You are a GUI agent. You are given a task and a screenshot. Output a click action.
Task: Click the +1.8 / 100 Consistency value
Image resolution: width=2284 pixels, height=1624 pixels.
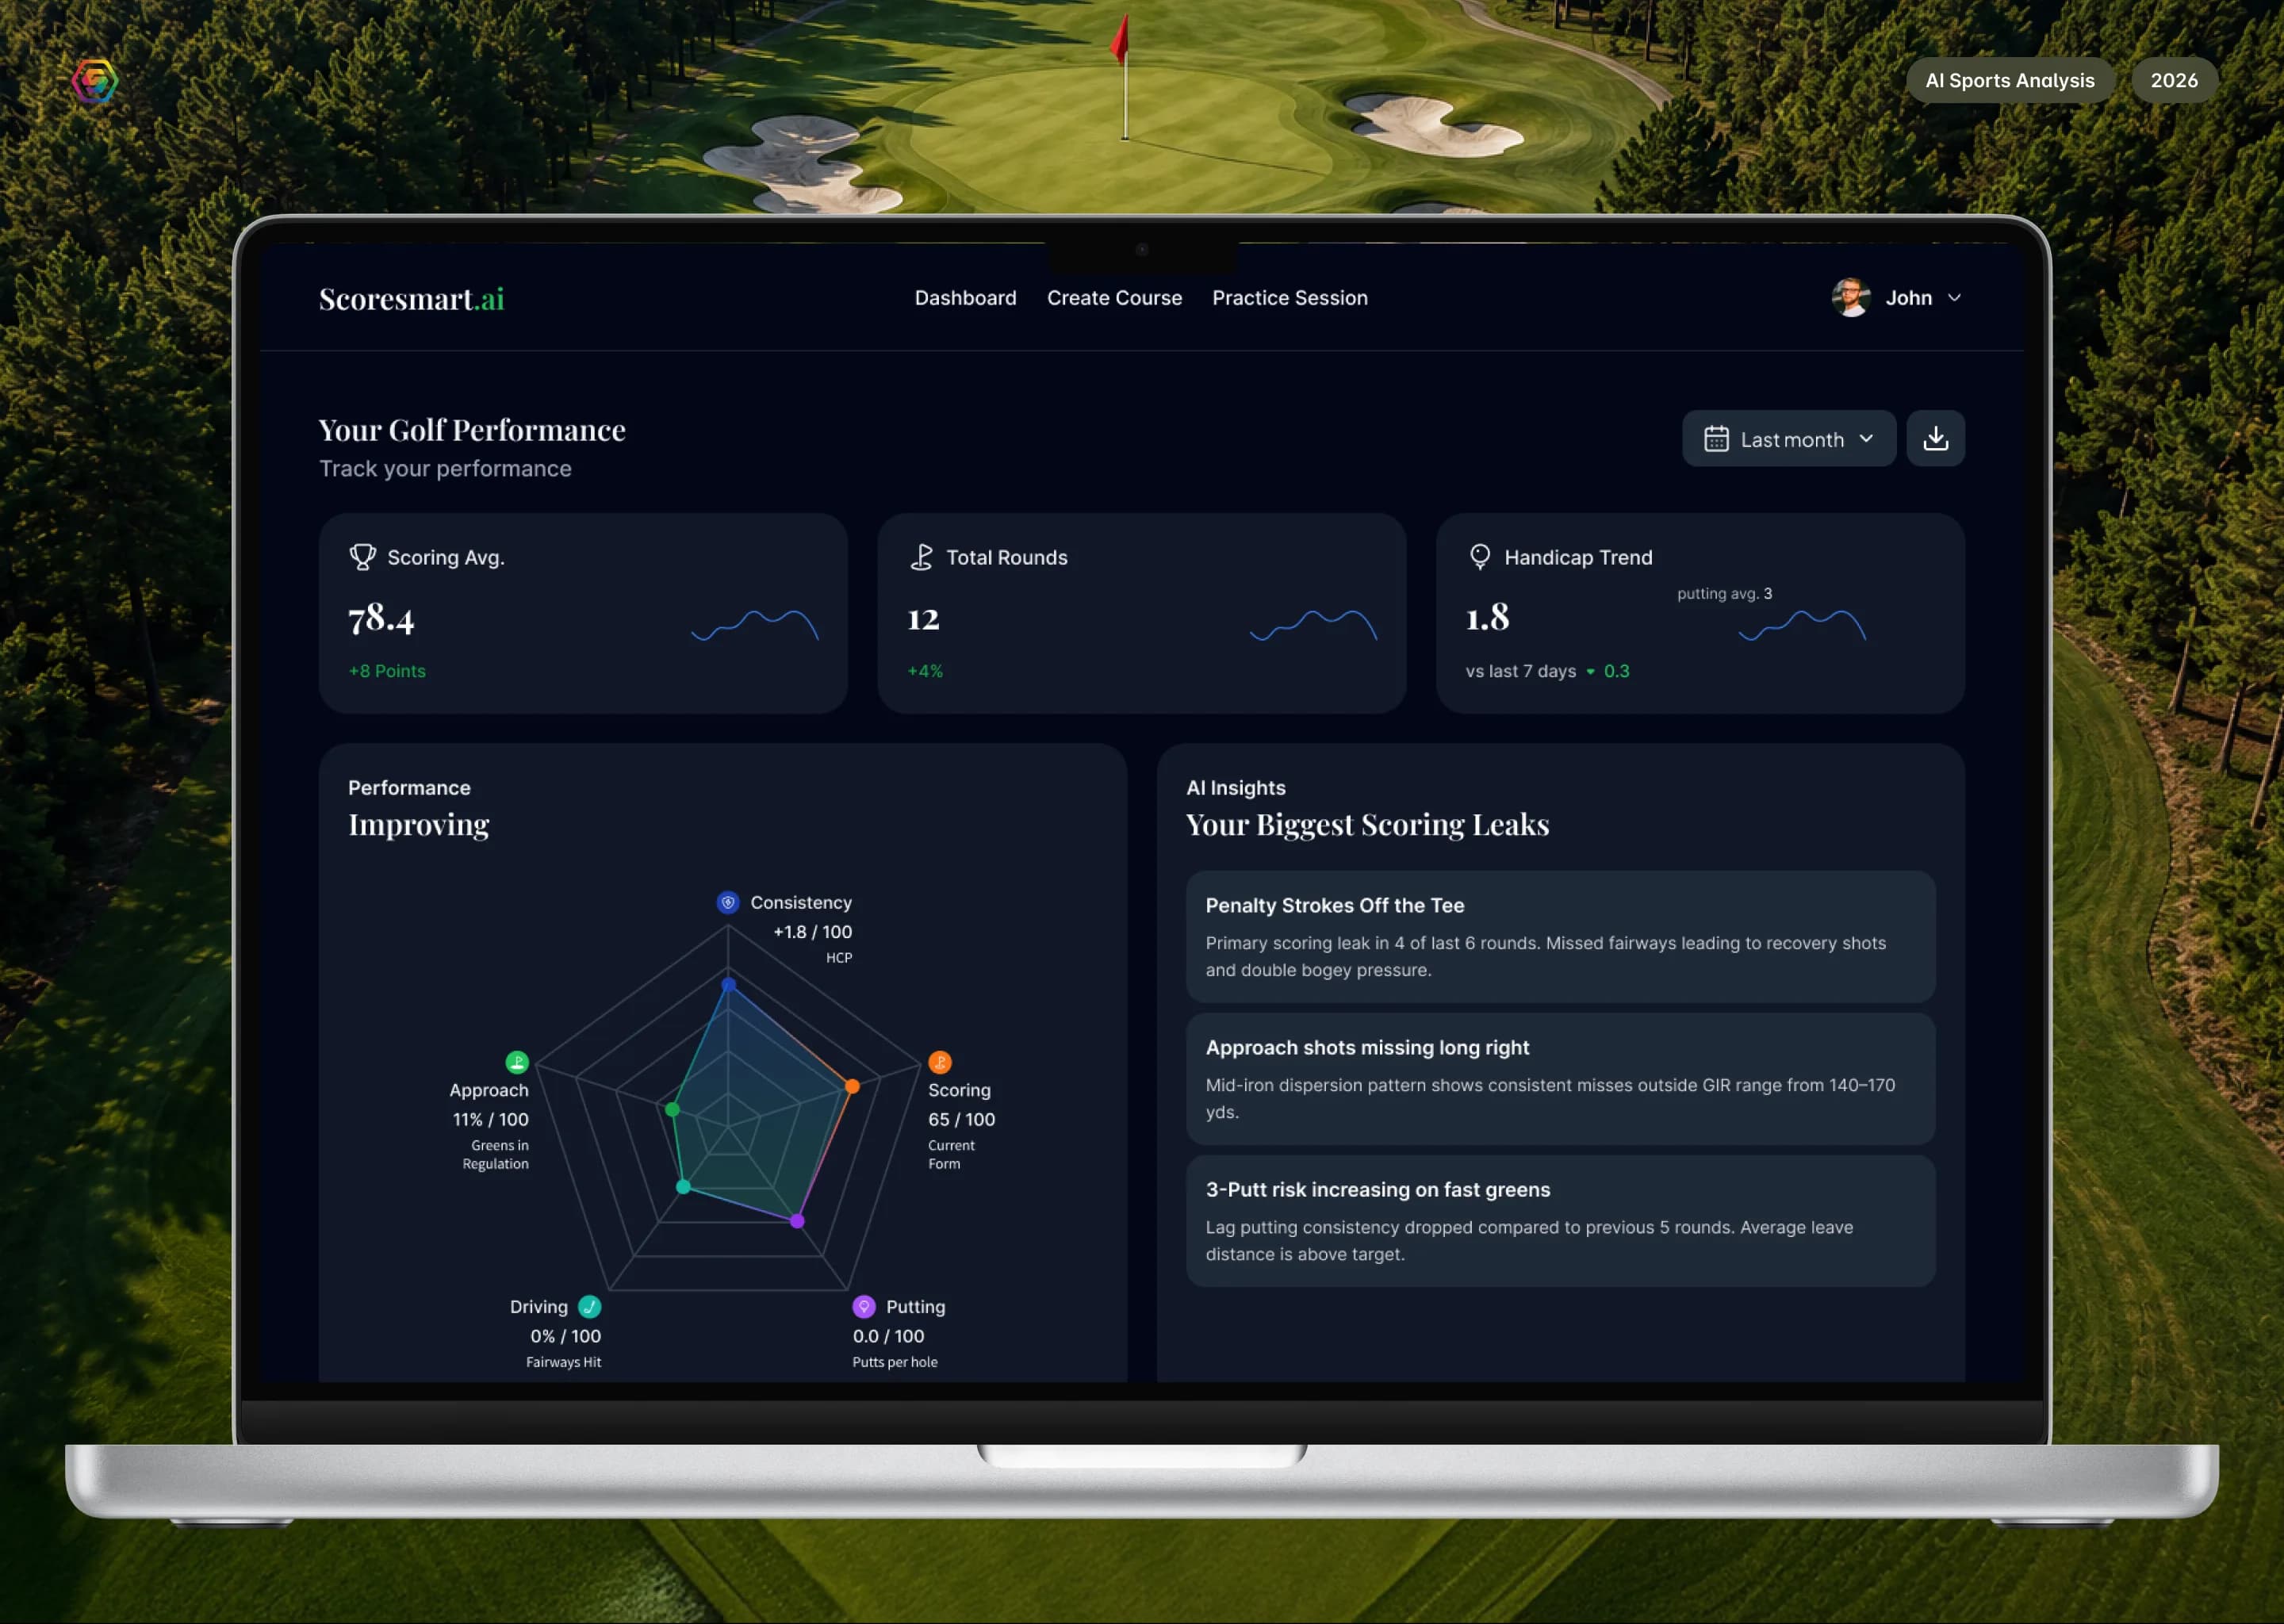point(812,931)
